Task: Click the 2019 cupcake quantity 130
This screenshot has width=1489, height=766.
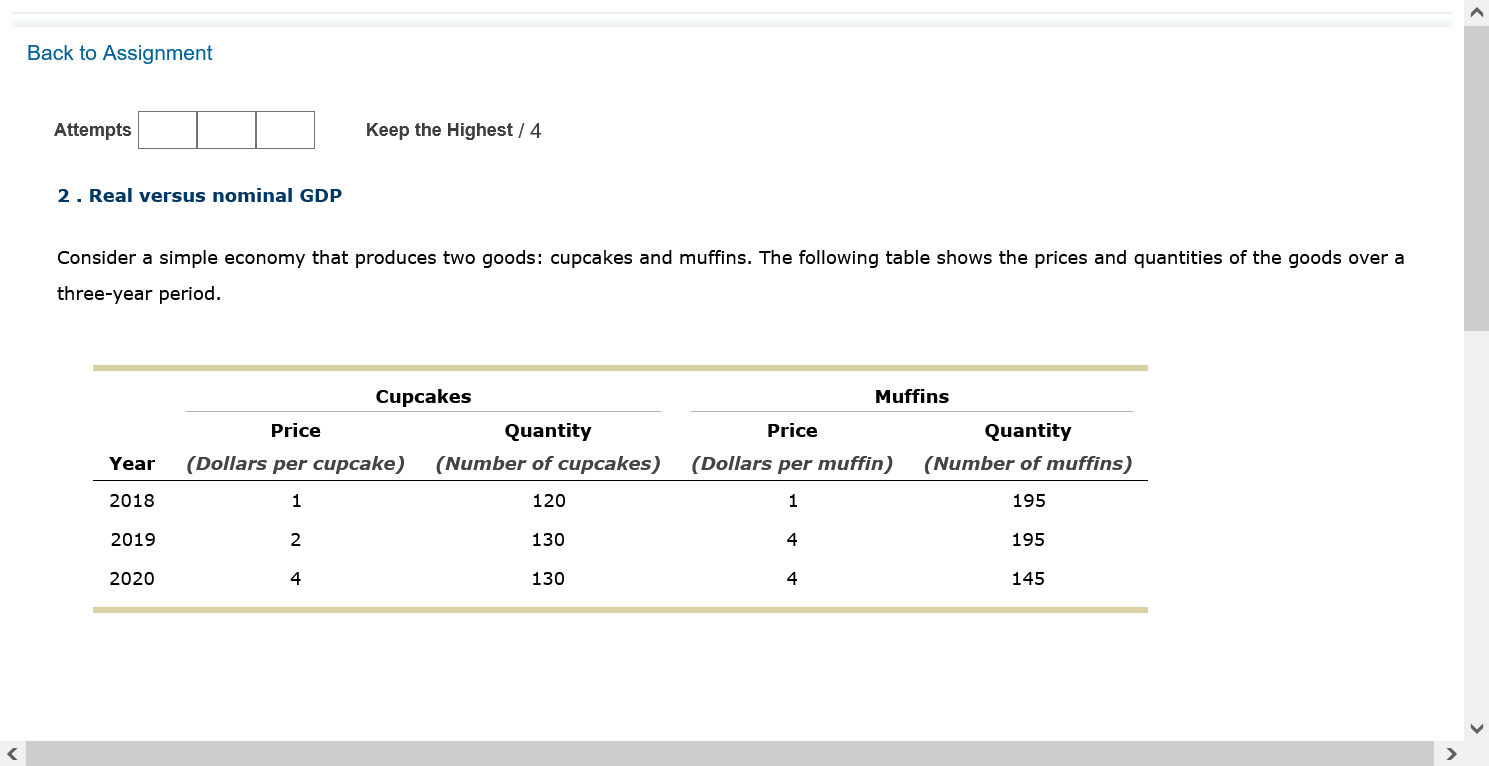Action: pos(548,540)
